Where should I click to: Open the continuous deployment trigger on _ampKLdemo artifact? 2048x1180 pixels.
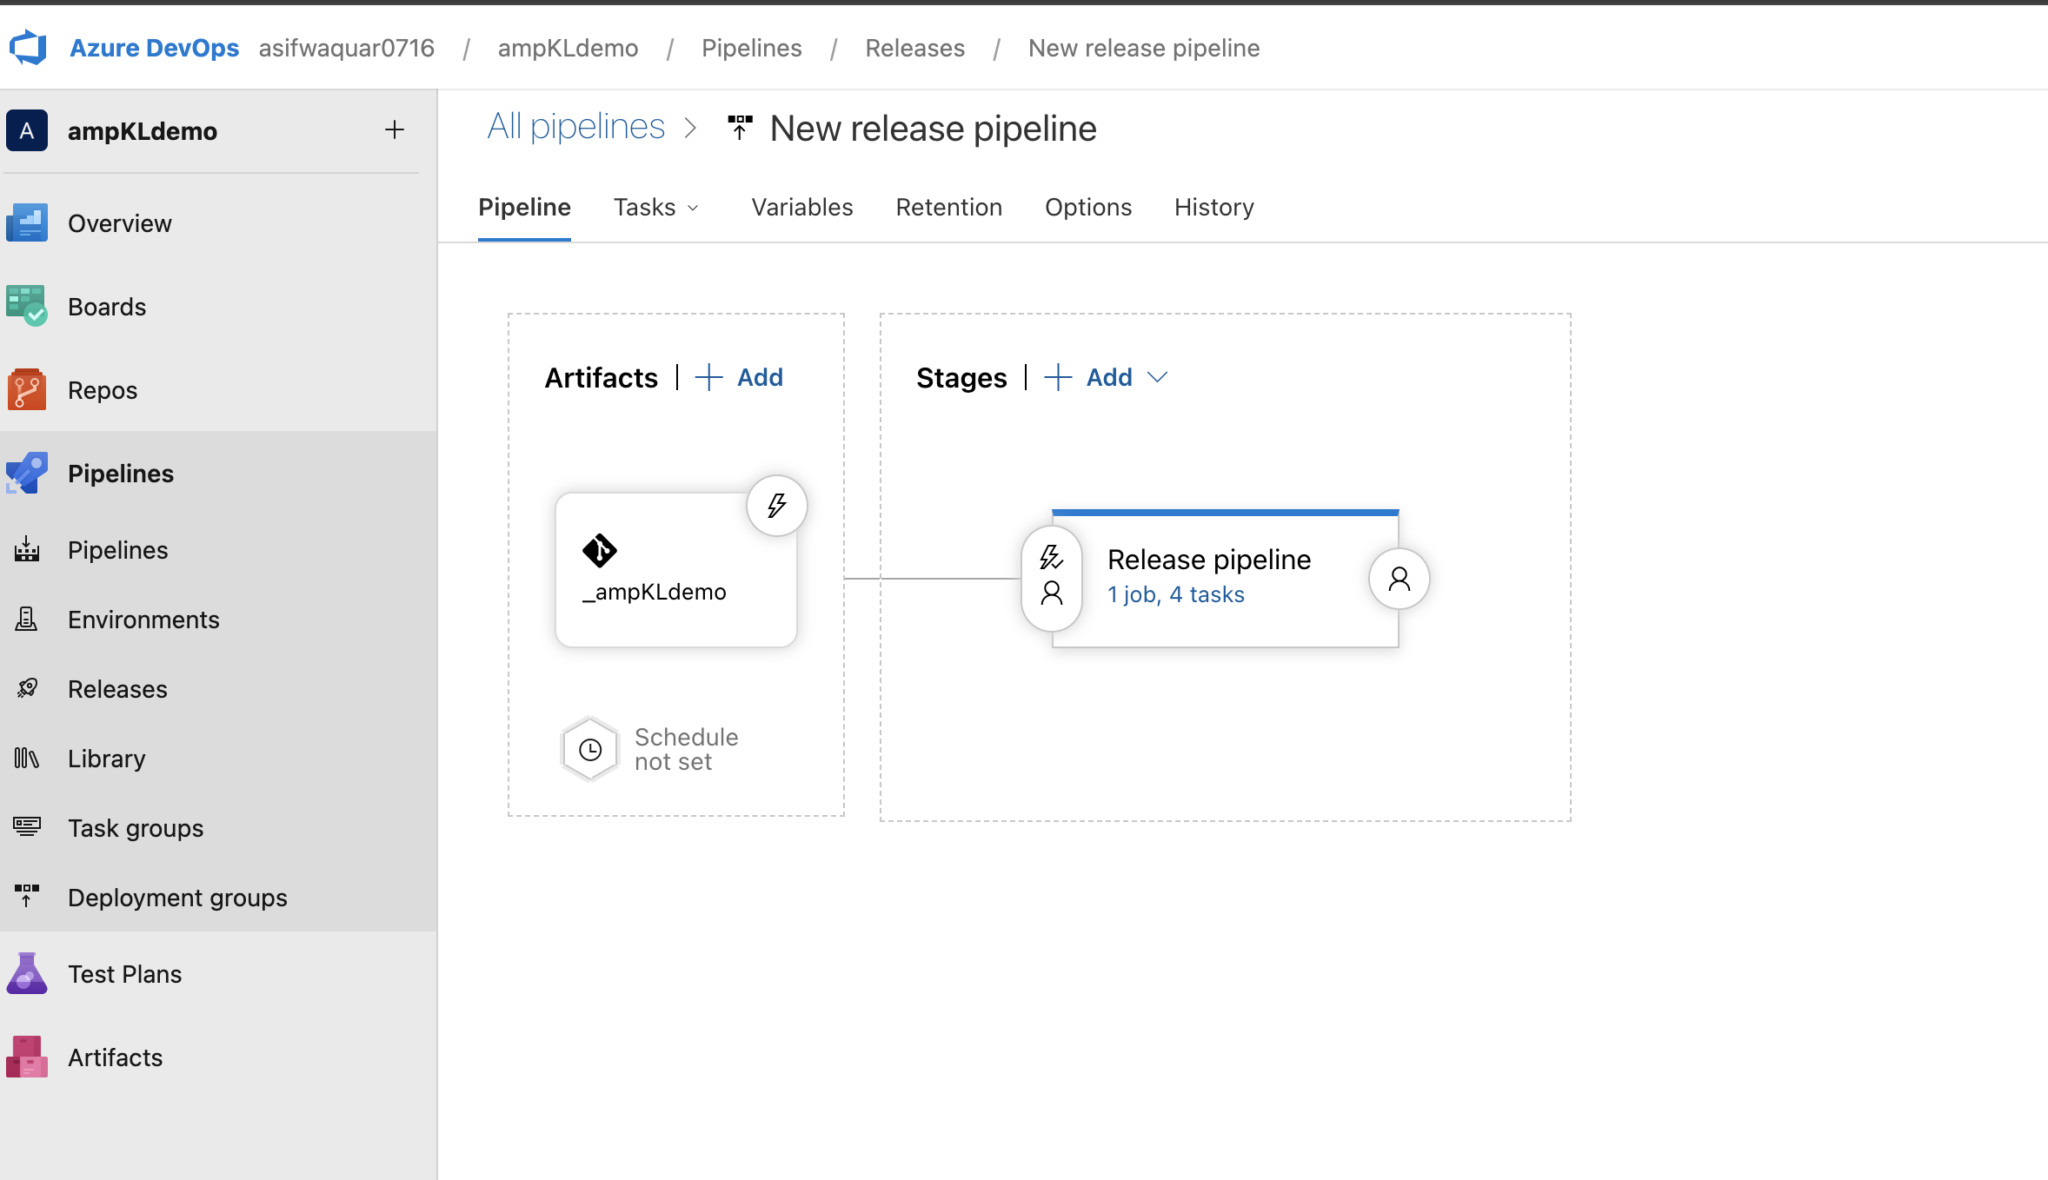coord(776,505)
